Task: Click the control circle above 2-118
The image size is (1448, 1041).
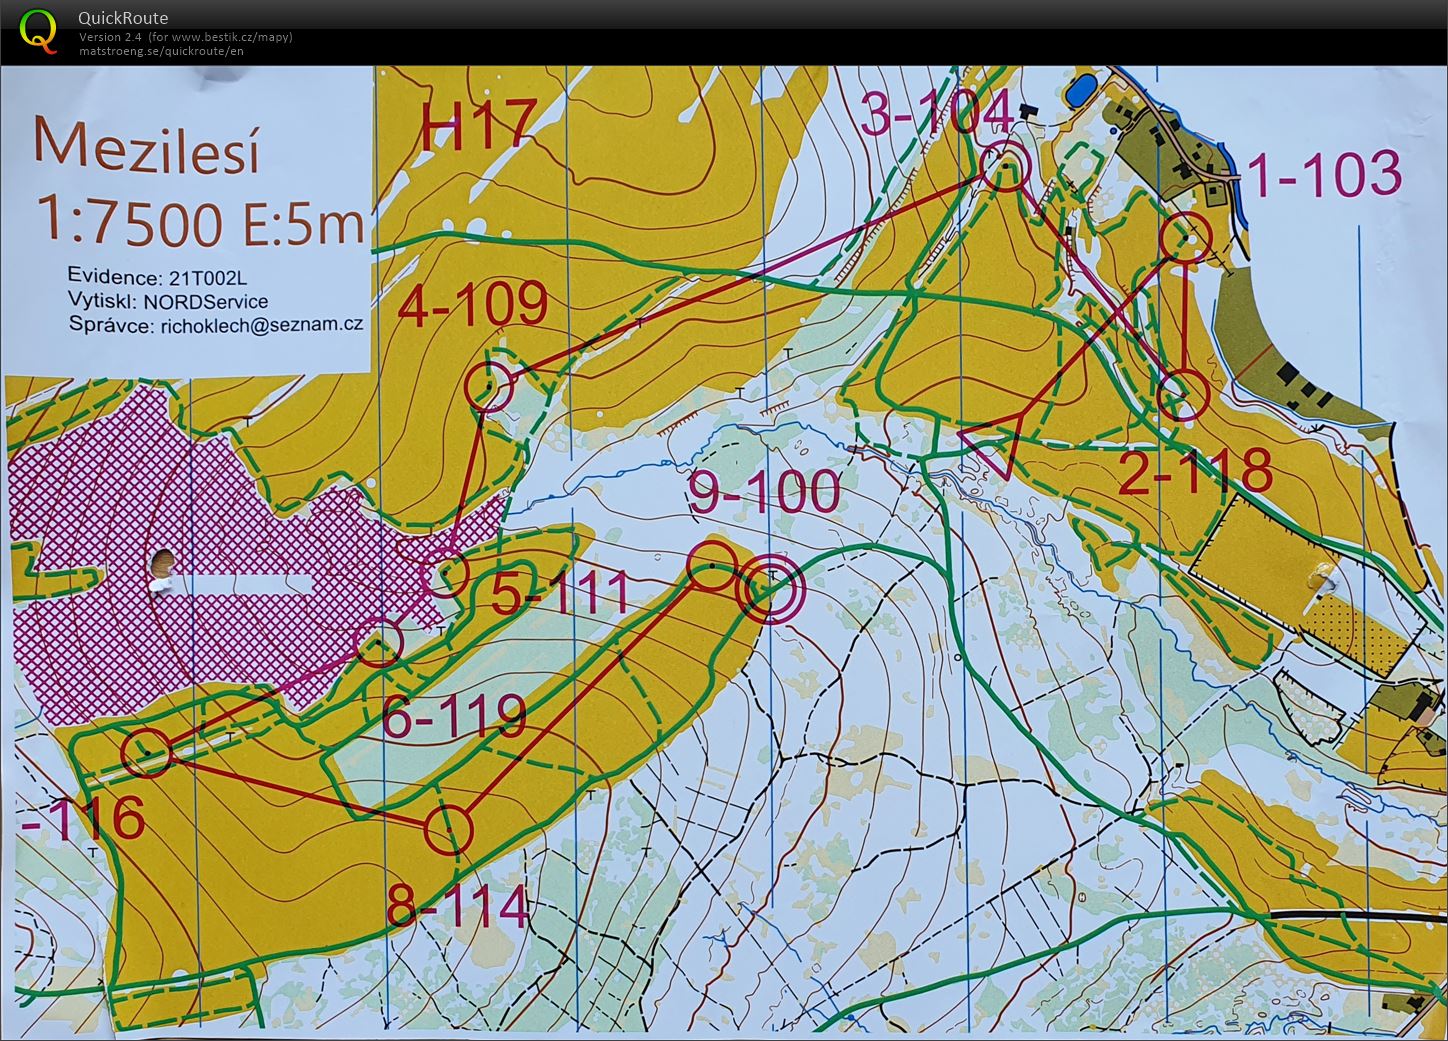Action: pyautogui.click(x=1183, y=395)
